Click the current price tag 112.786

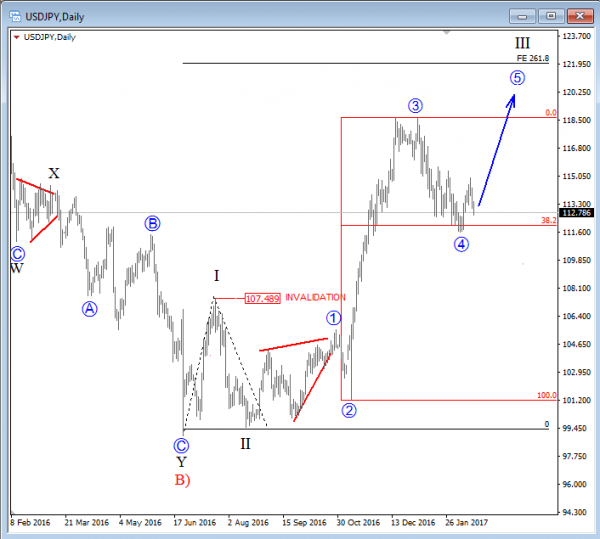pos(579,213)
